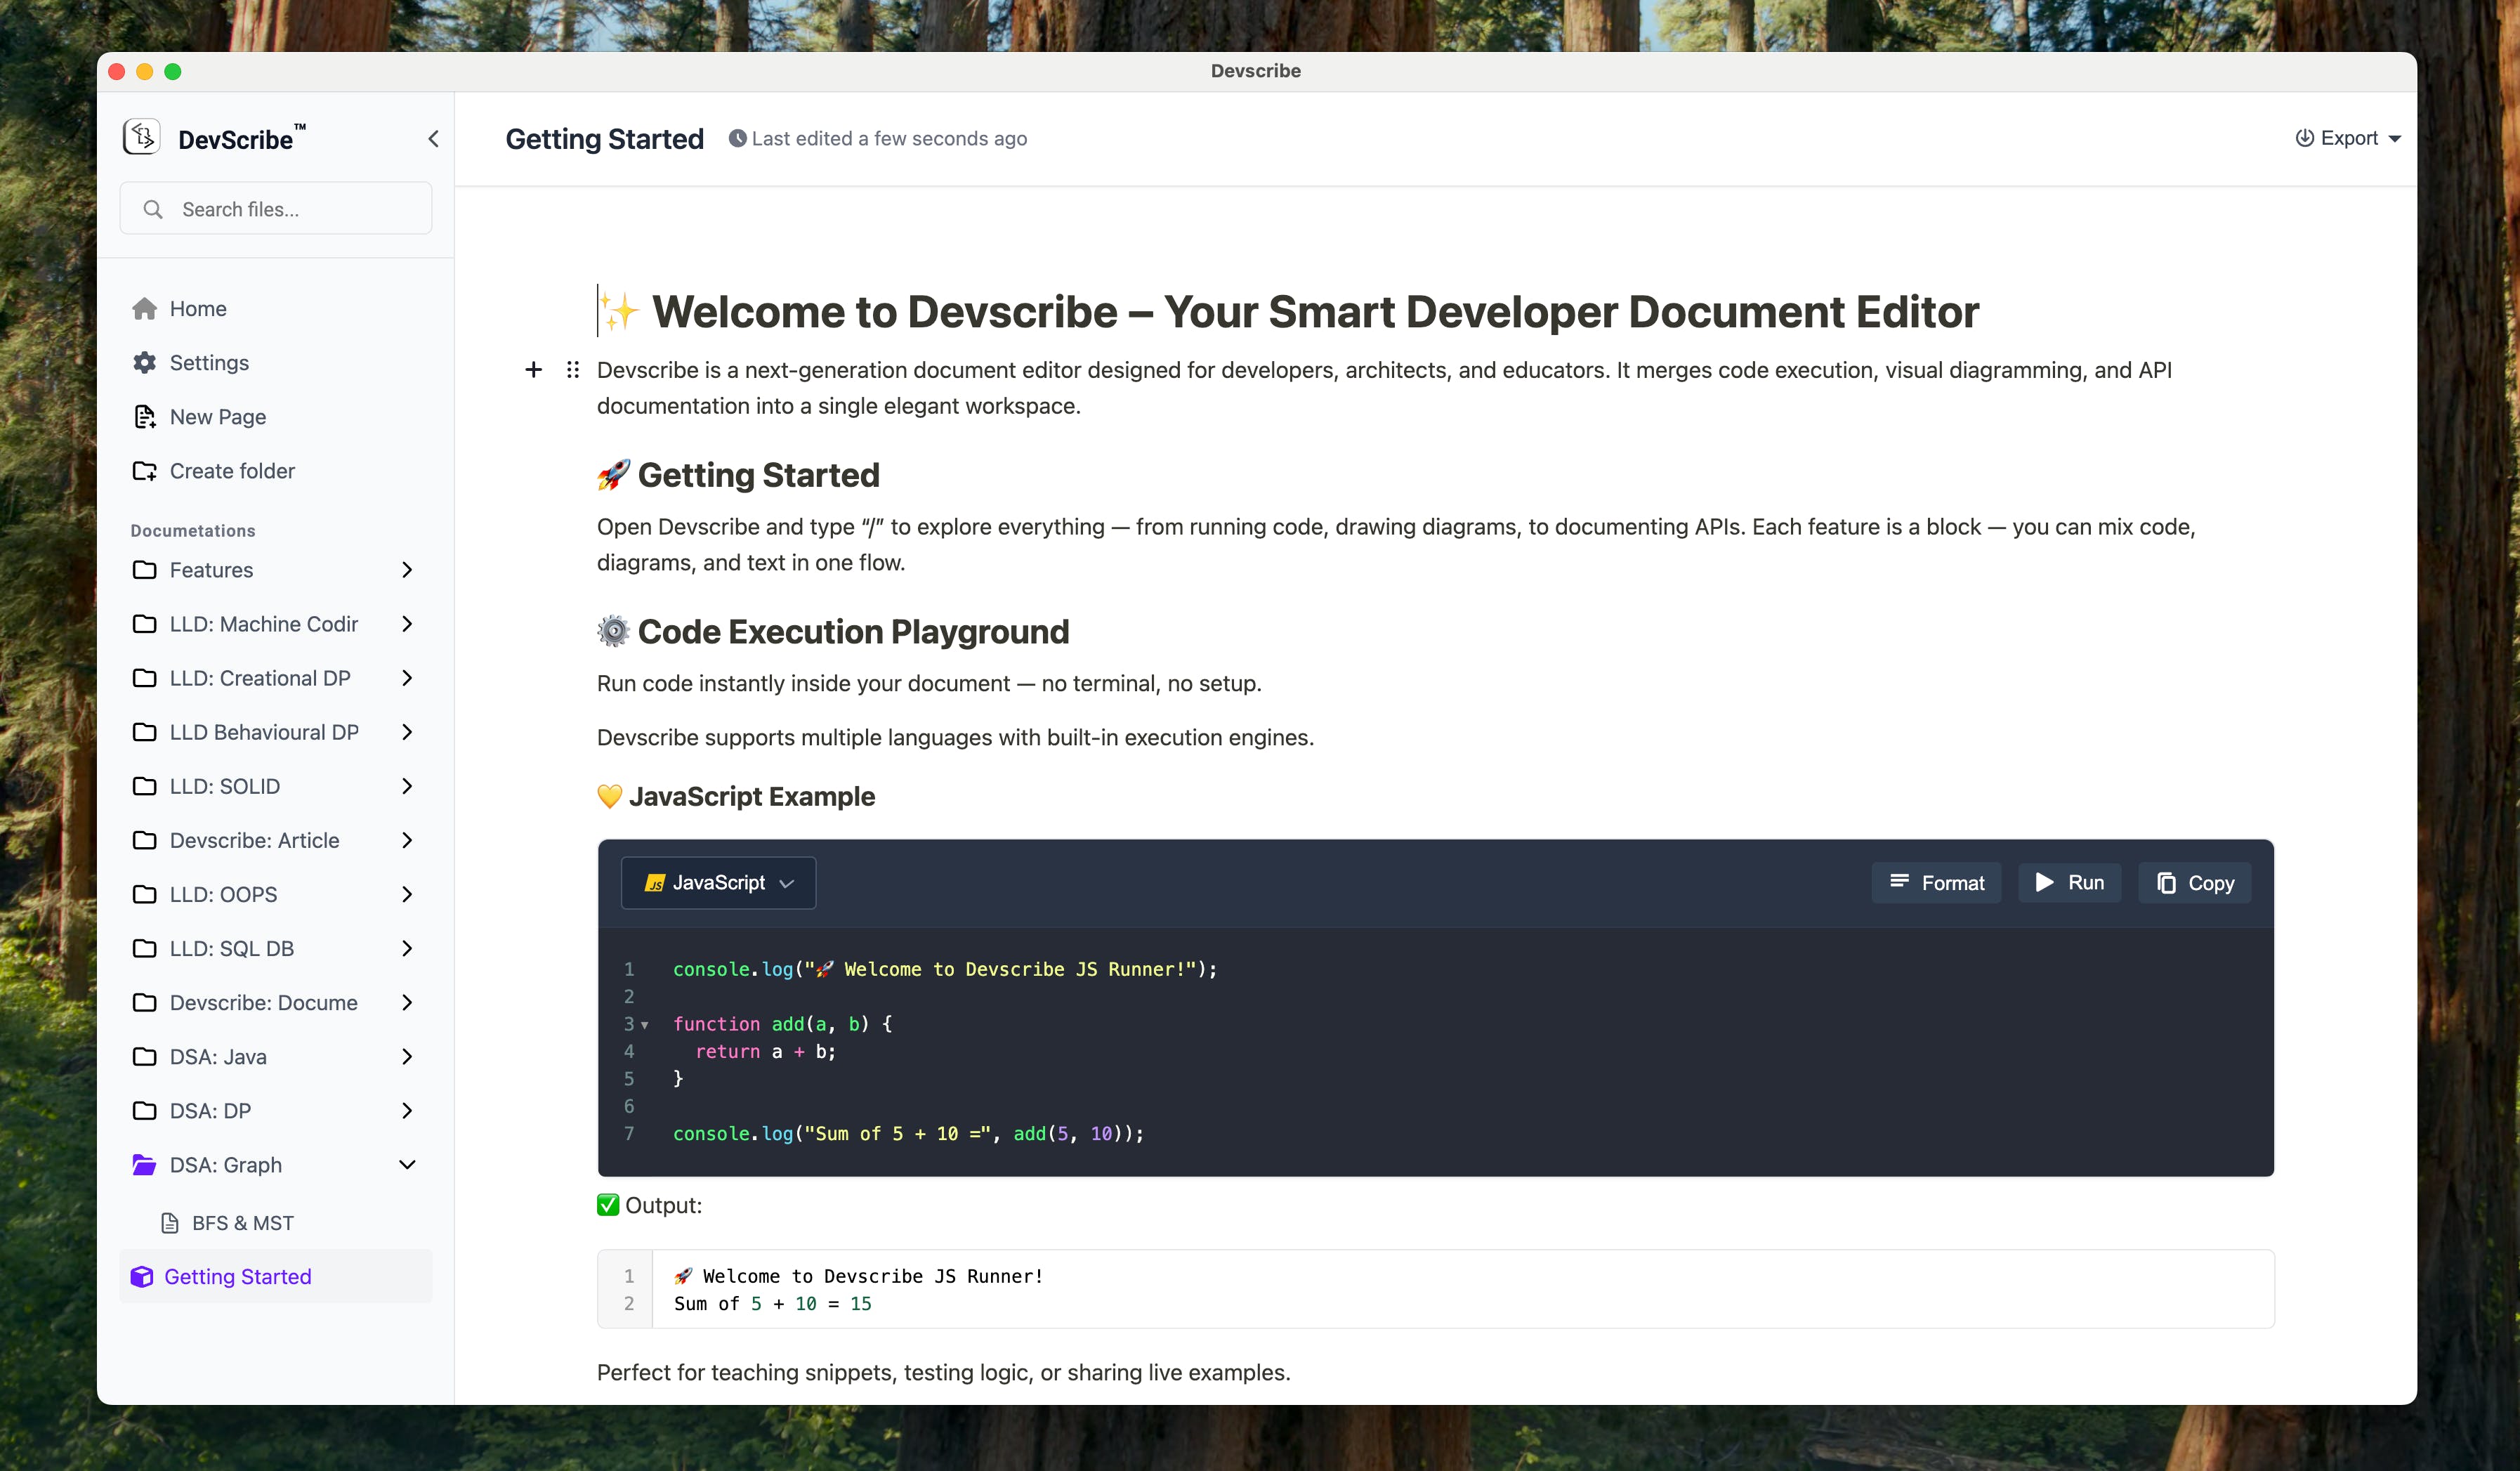Copy the code snippet

click(2194, 883)
